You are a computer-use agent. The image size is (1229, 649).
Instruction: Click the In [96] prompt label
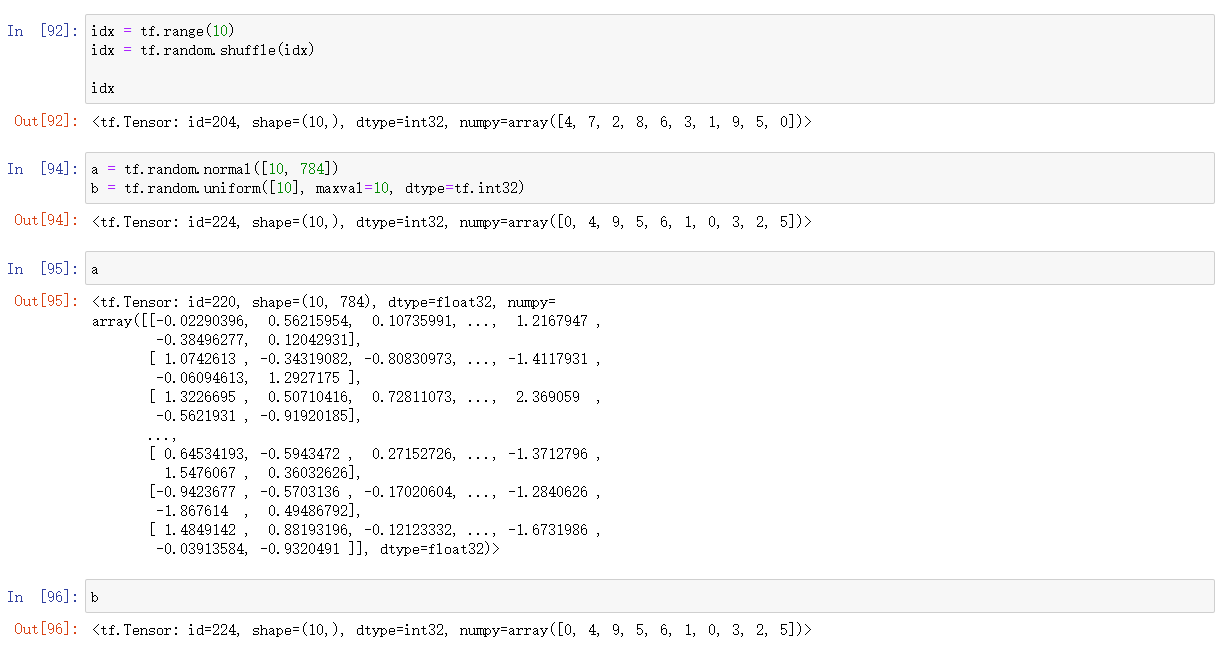point(42,597)
